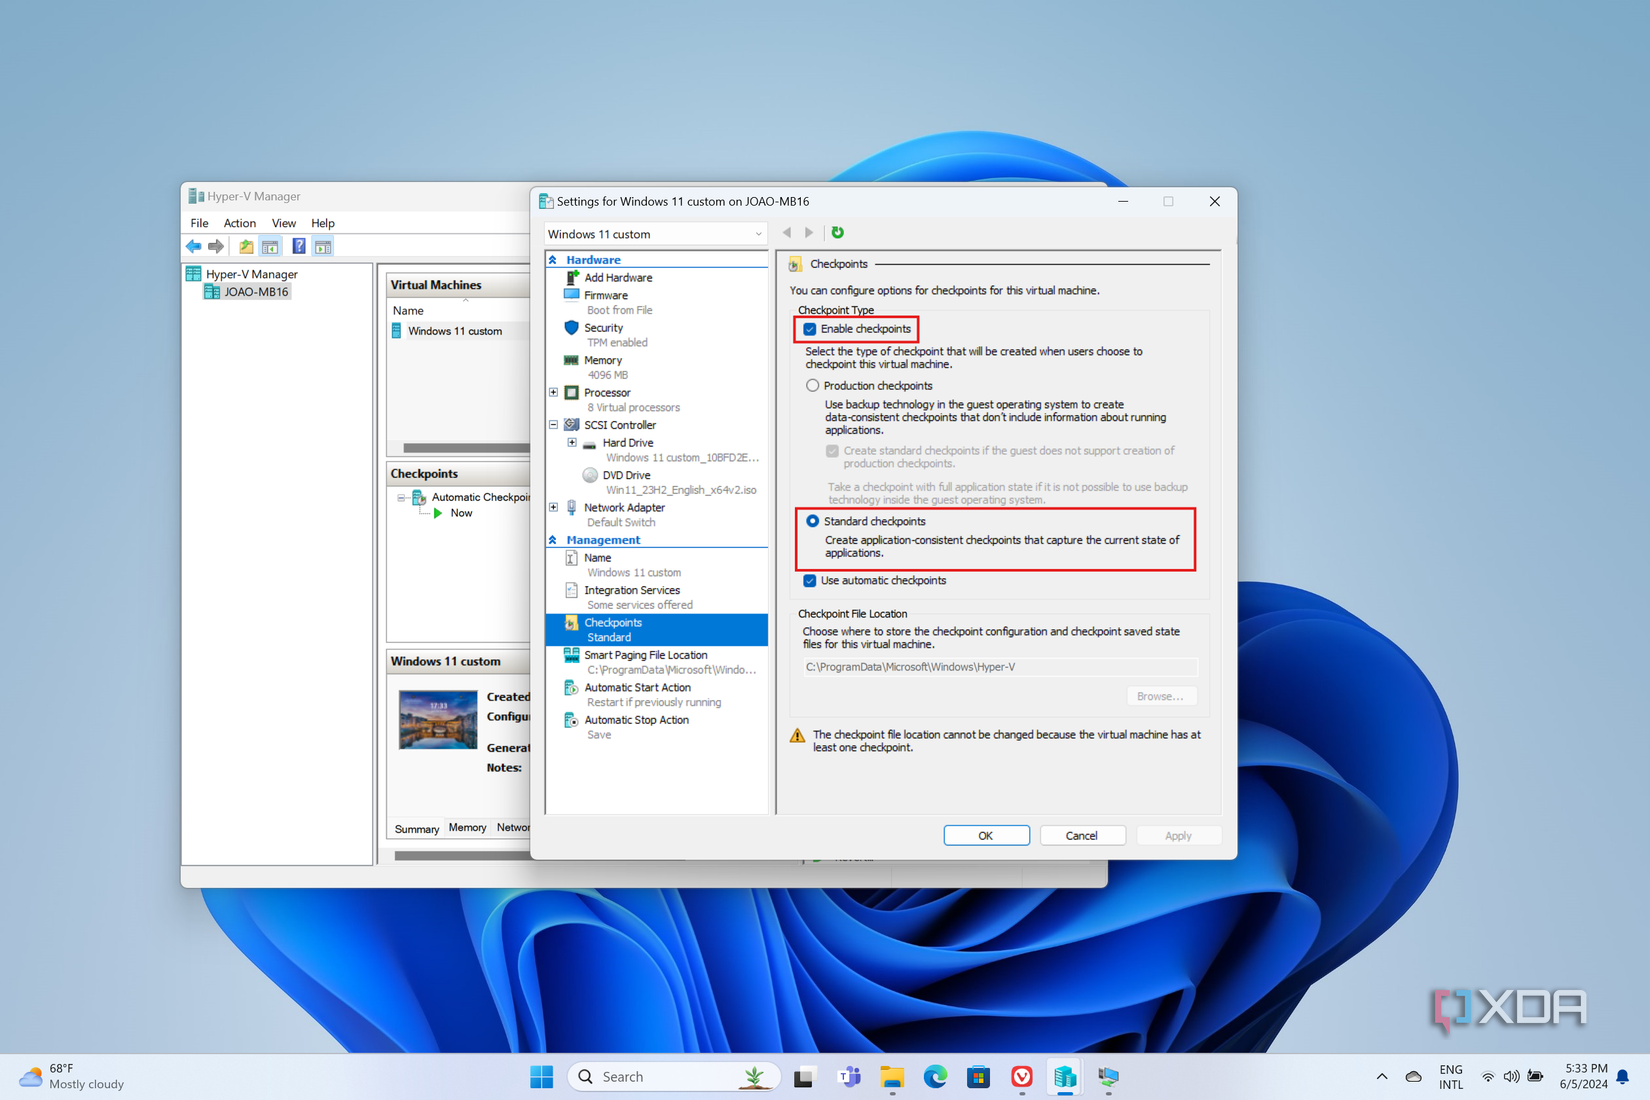Switch to the Memory tab
Viewport: 1650px width, 1100px height.
pyautogui.click(x=467, y=828)
